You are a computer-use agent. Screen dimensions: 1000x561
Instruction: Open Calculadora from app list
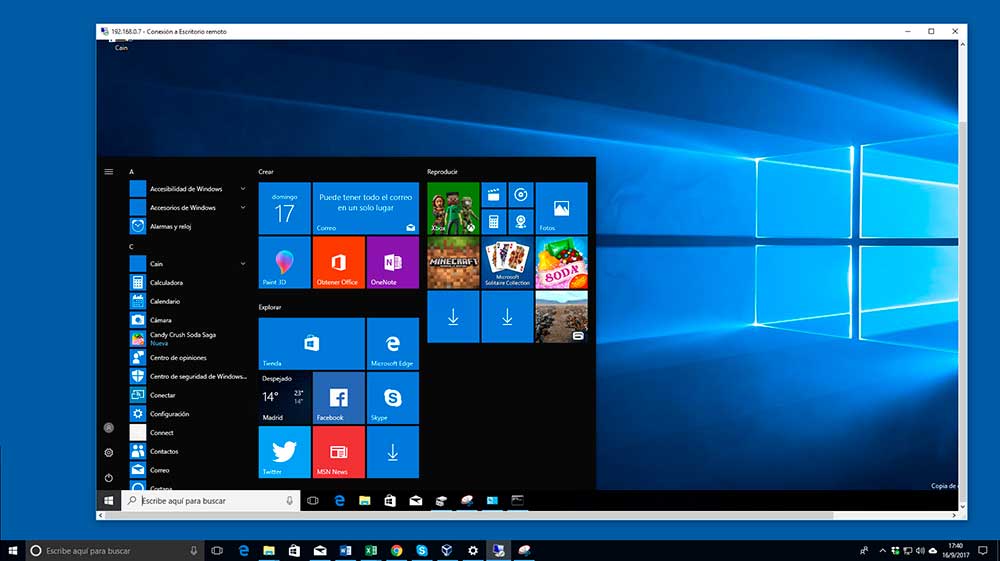[189, 282]
